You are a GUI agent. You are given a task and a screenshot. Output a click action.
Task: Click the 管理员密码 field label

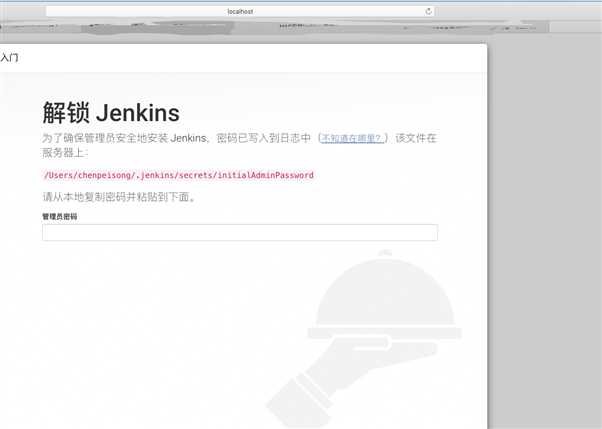60,217
